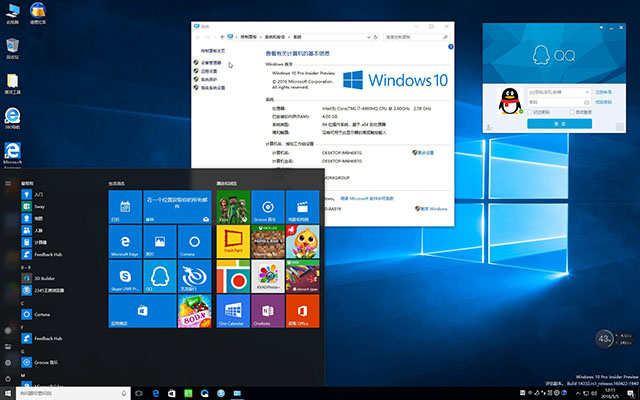Open the Minecraft tile

(x=267, y=241)
